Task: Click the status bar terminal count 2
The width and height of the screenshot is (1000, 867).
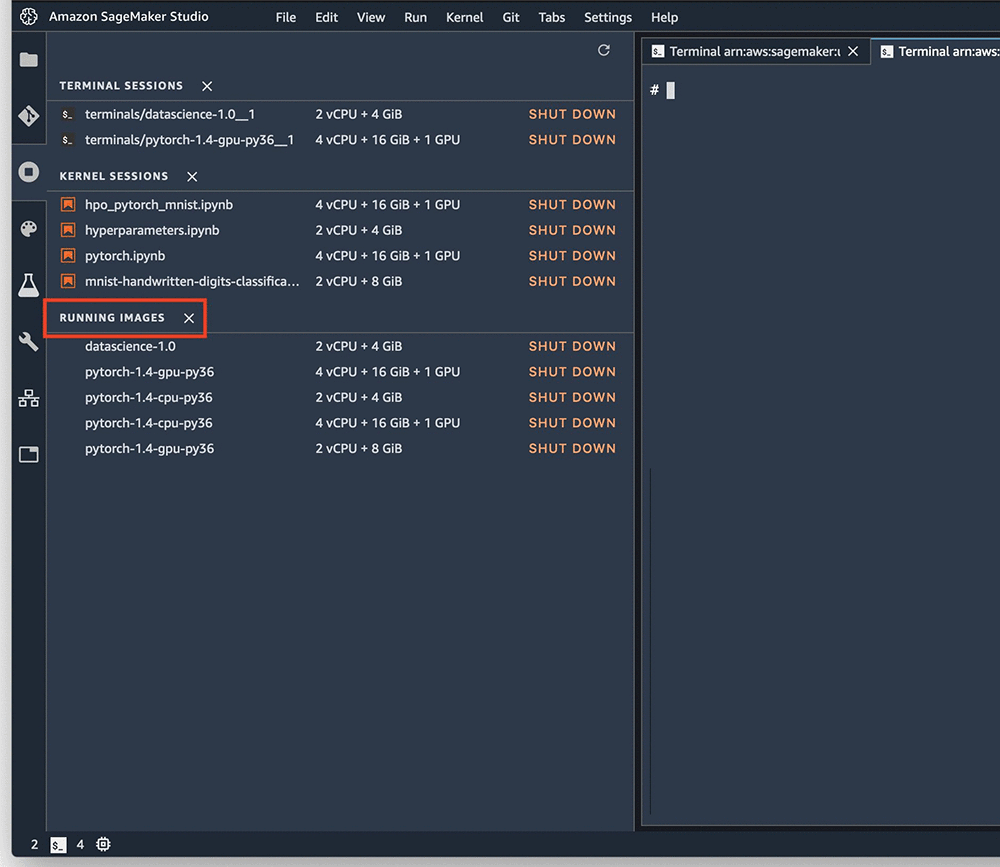Action: (34, 845)
